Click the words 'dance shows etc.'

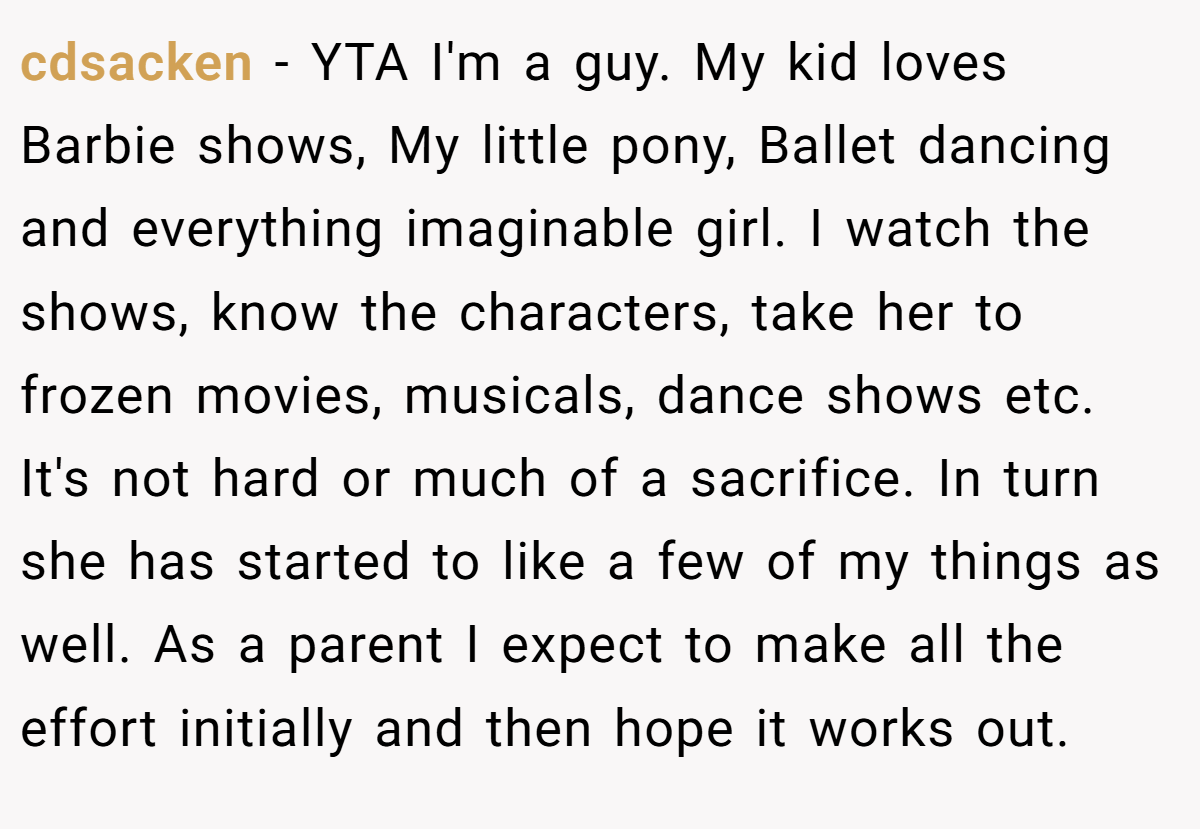click(875, 397)
